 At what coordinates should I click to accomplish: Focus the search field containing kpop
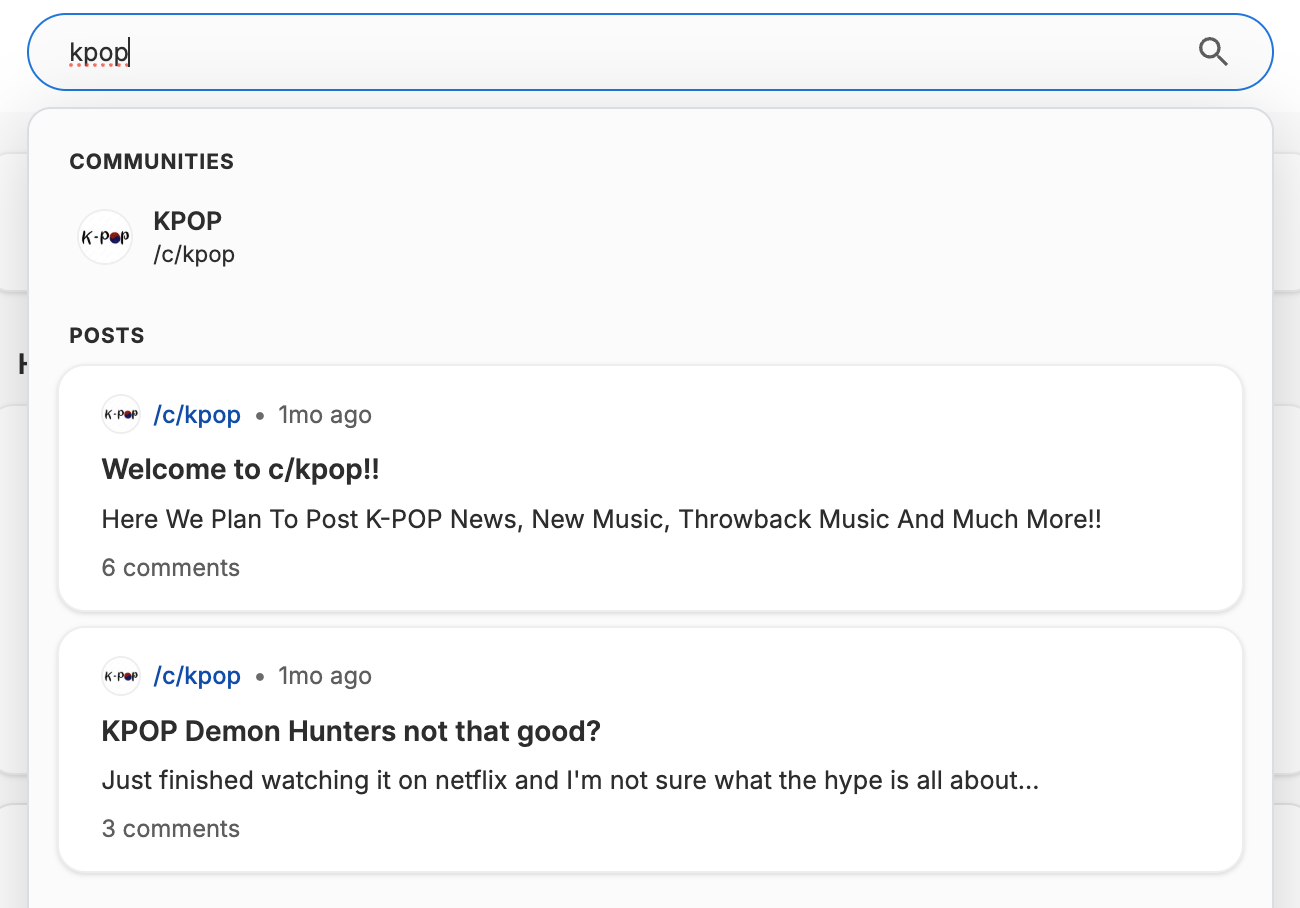coord(600,52)
